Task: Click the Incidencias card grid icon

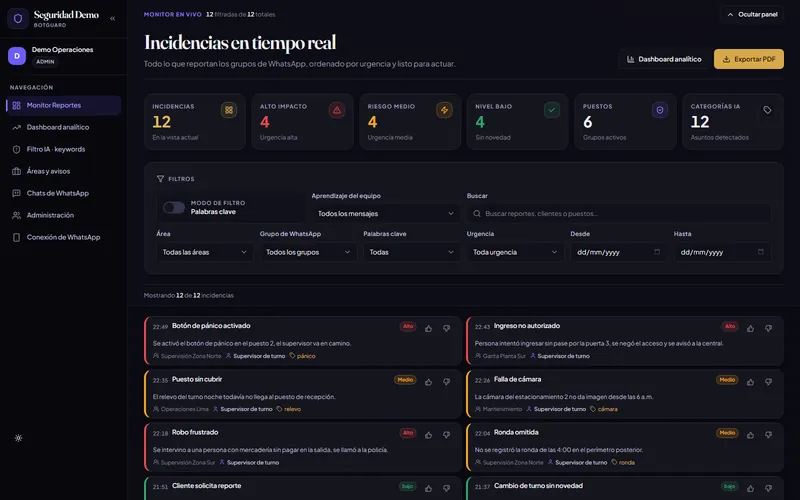Action: (229, 110)
